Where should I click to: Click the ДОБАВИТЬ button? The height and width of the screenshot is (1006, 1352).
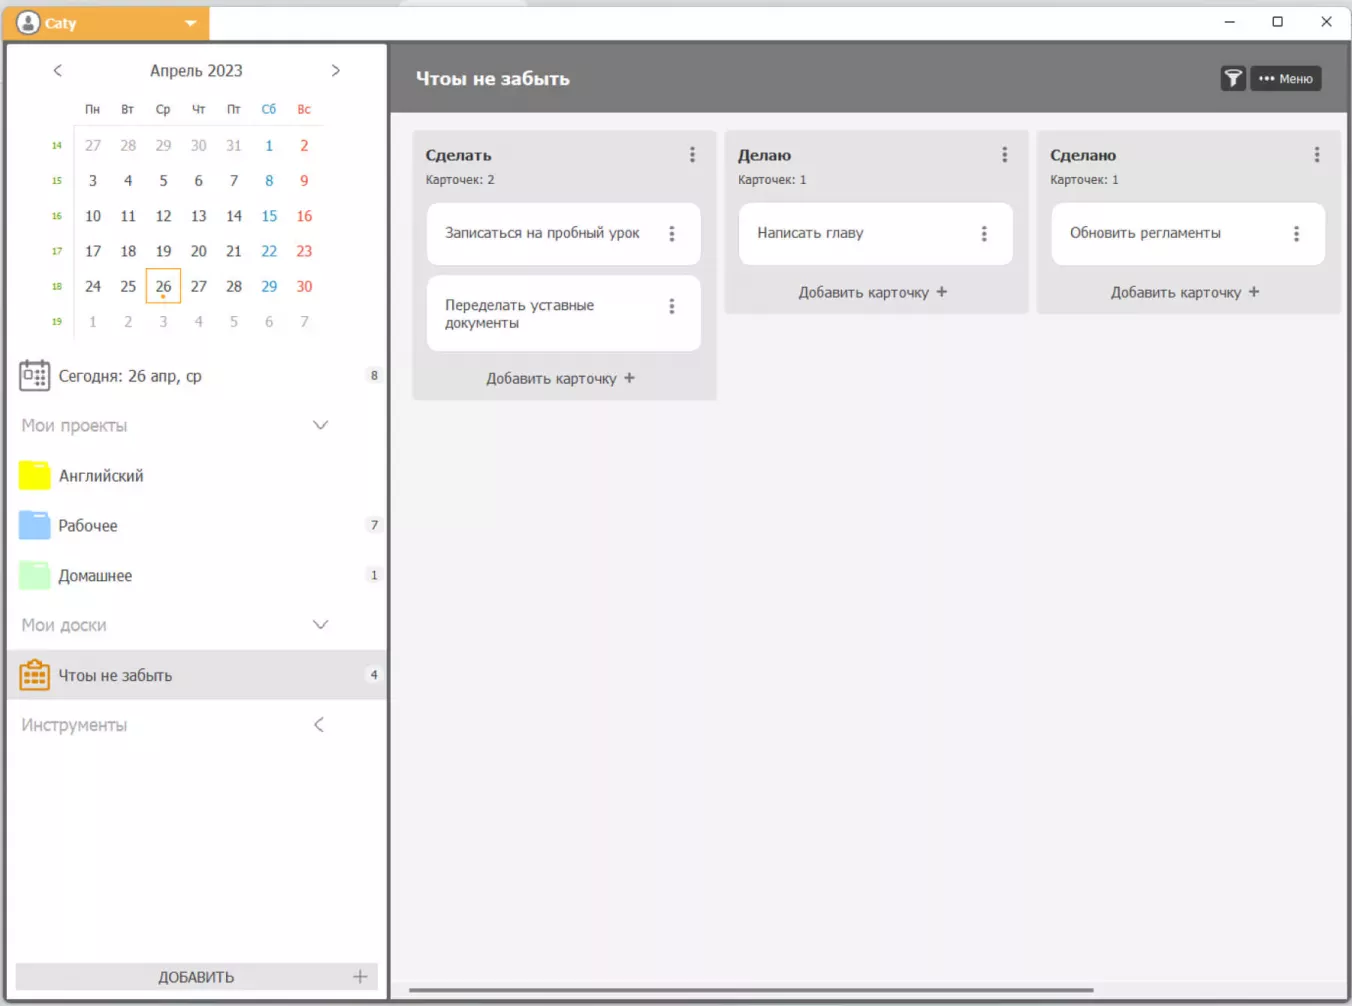(x=197, y=977)
